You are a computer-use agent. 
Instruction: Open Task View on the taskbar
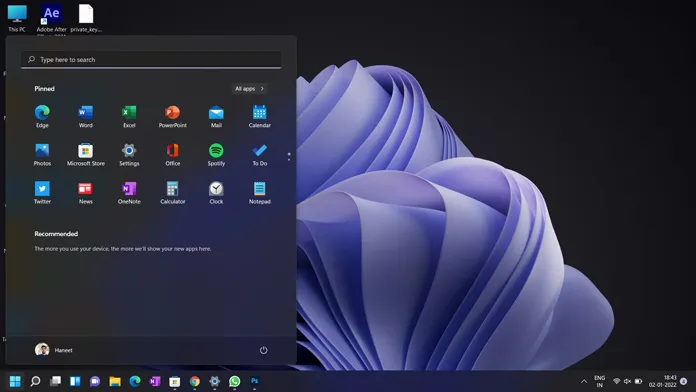tap(55, 381)
